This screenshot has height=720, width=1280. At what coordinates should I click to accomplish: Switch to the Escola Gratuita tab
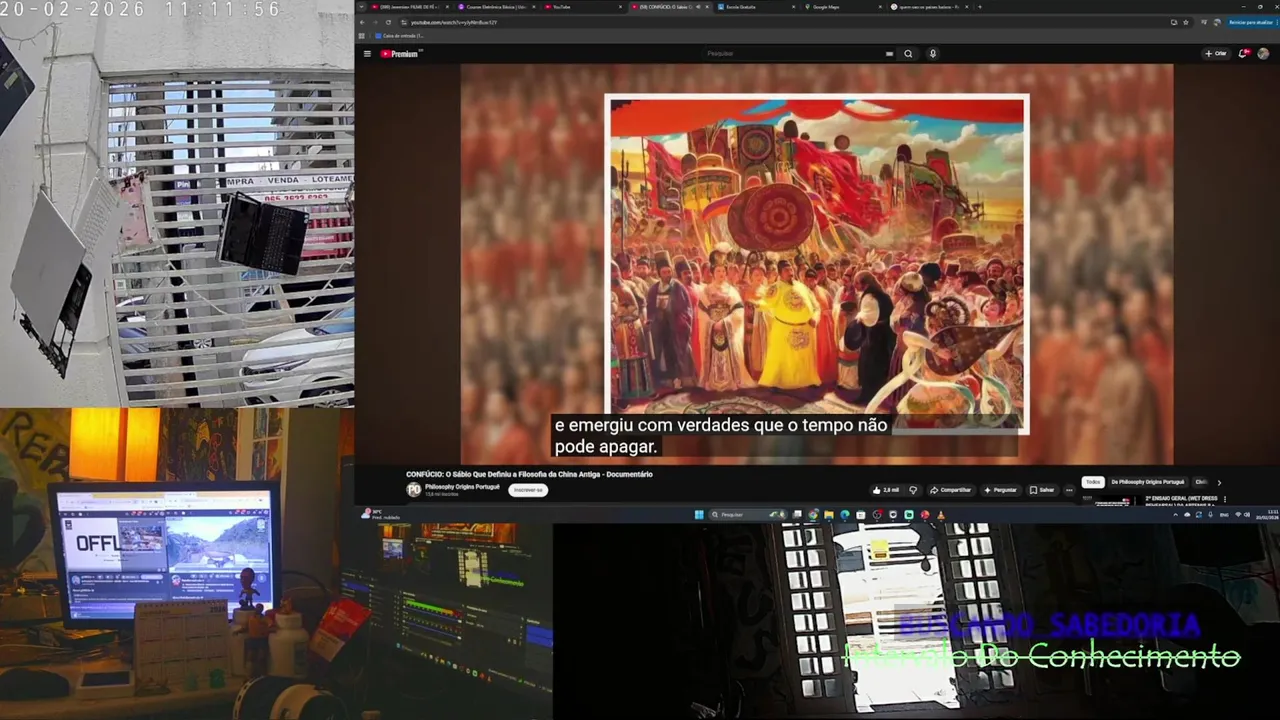click(x=756, y=7)
